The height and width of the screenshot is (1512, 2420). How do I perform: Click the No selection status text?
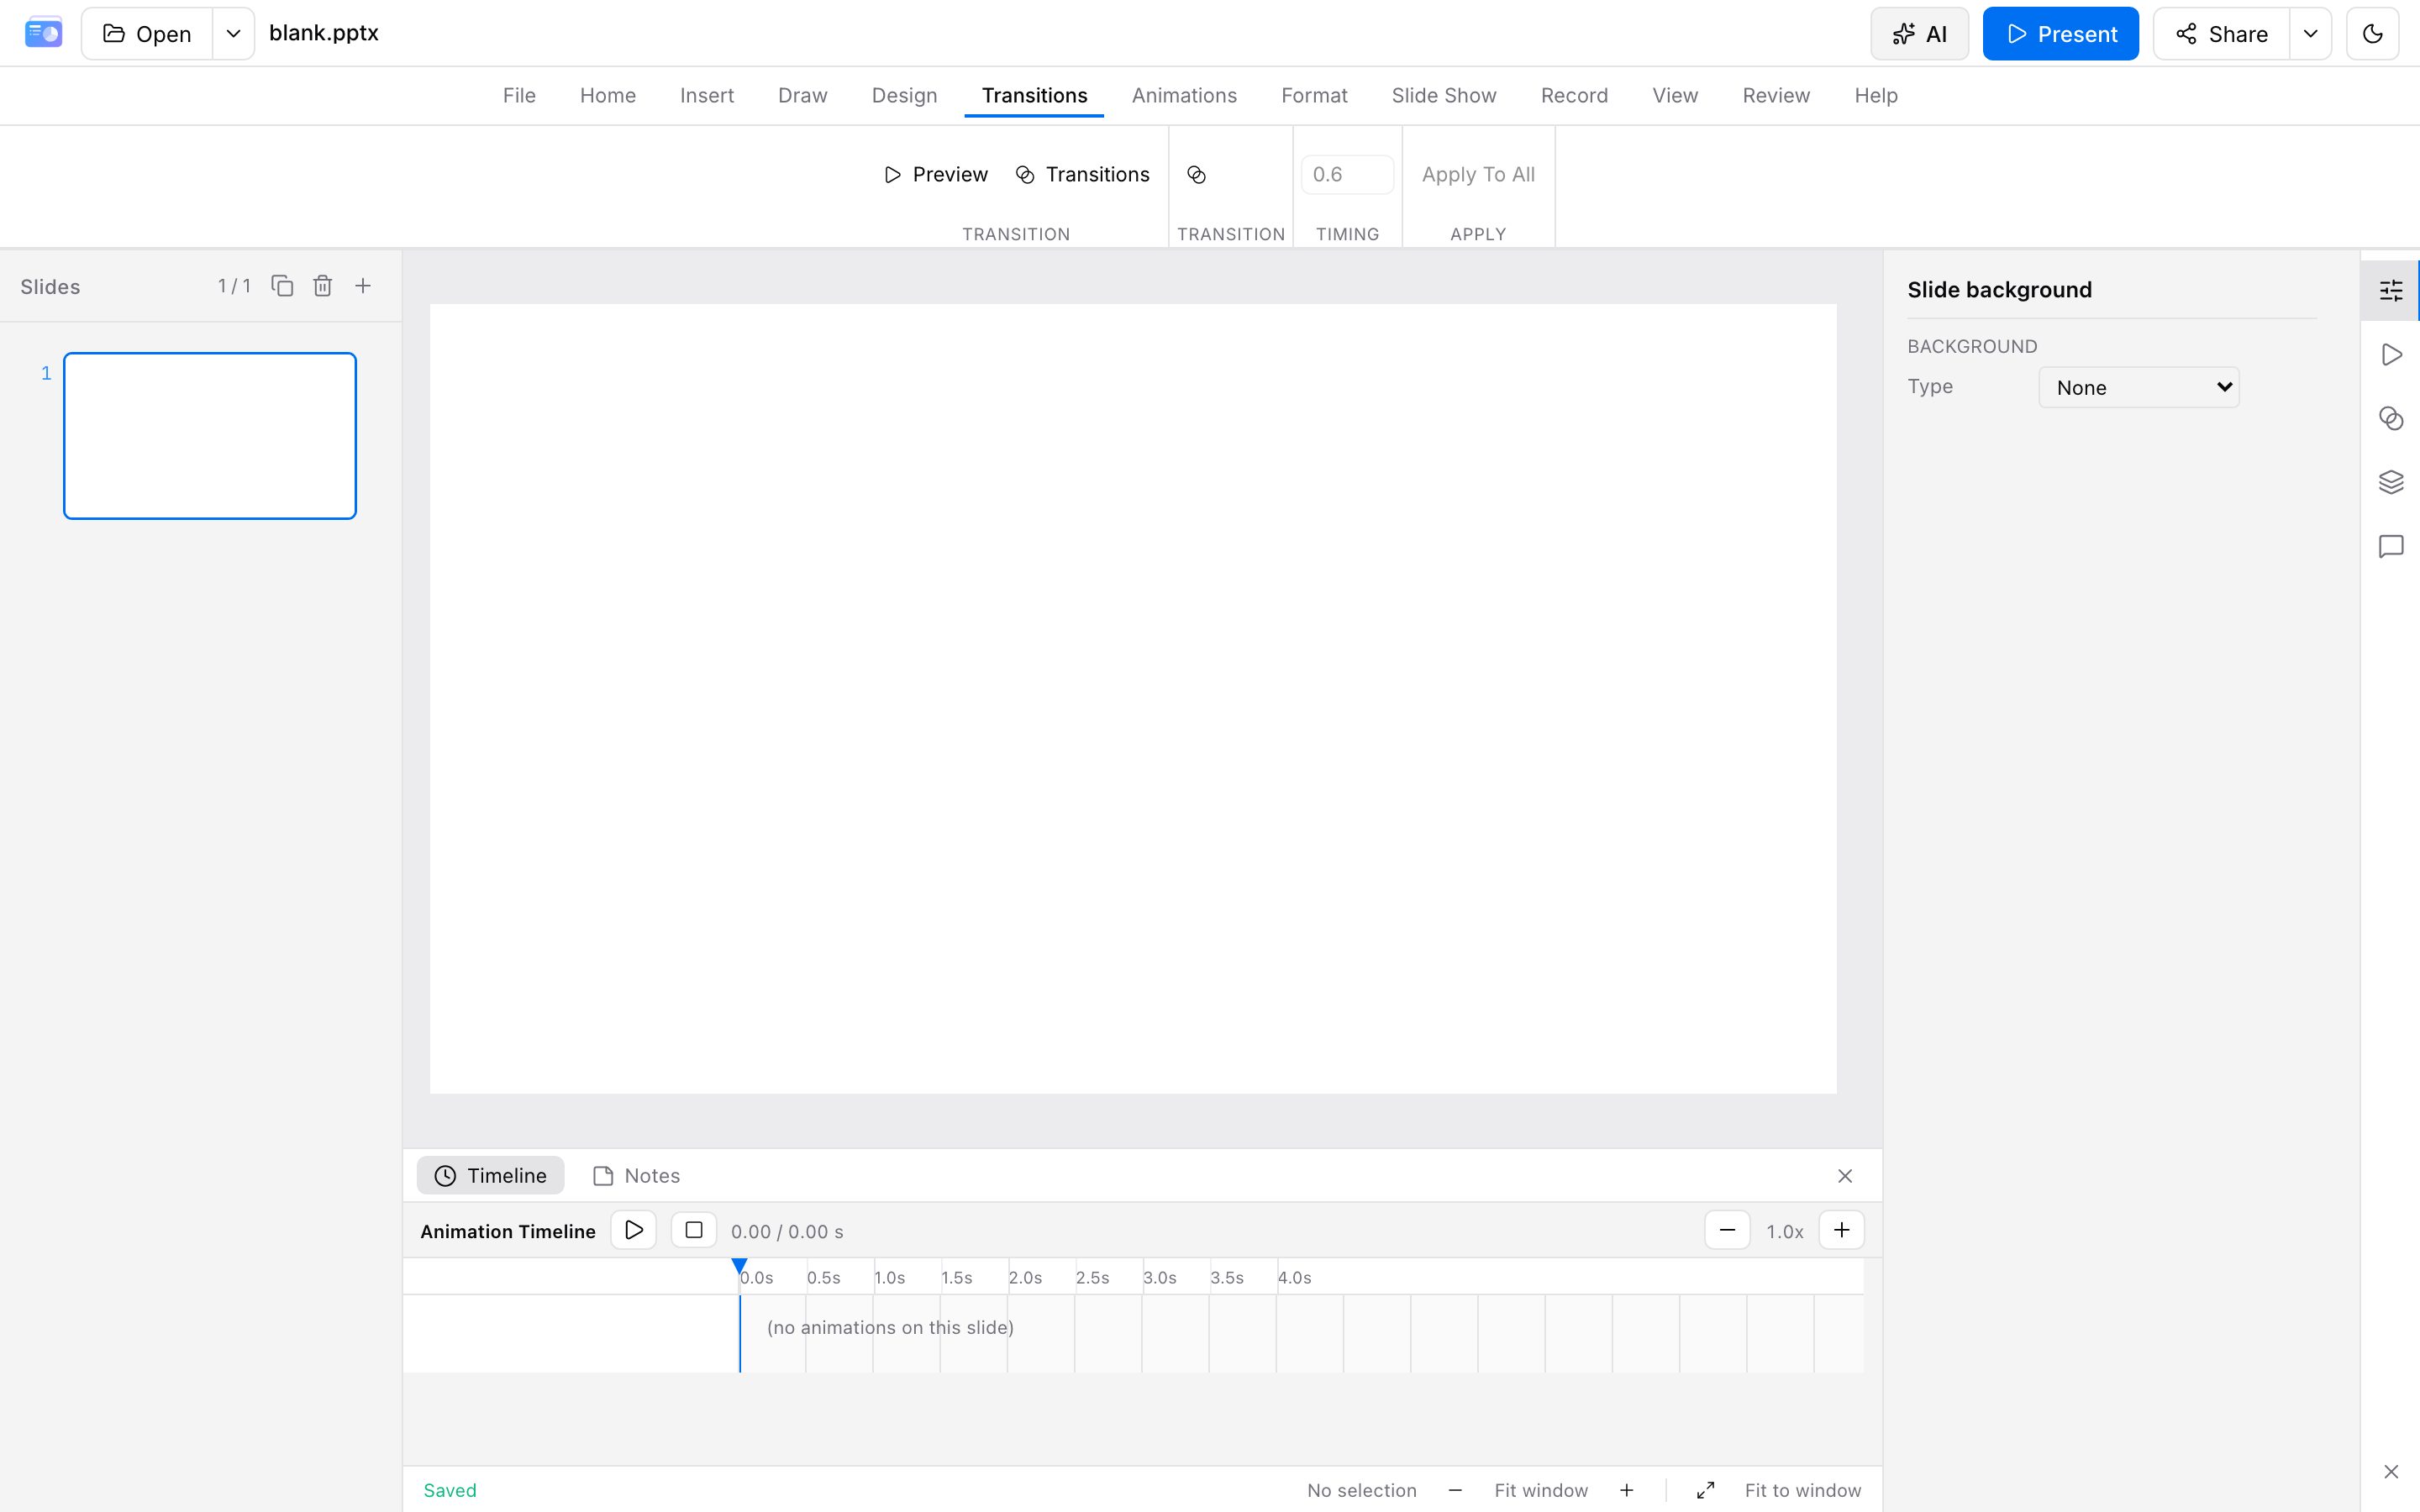click(x=1361, y=1490)
